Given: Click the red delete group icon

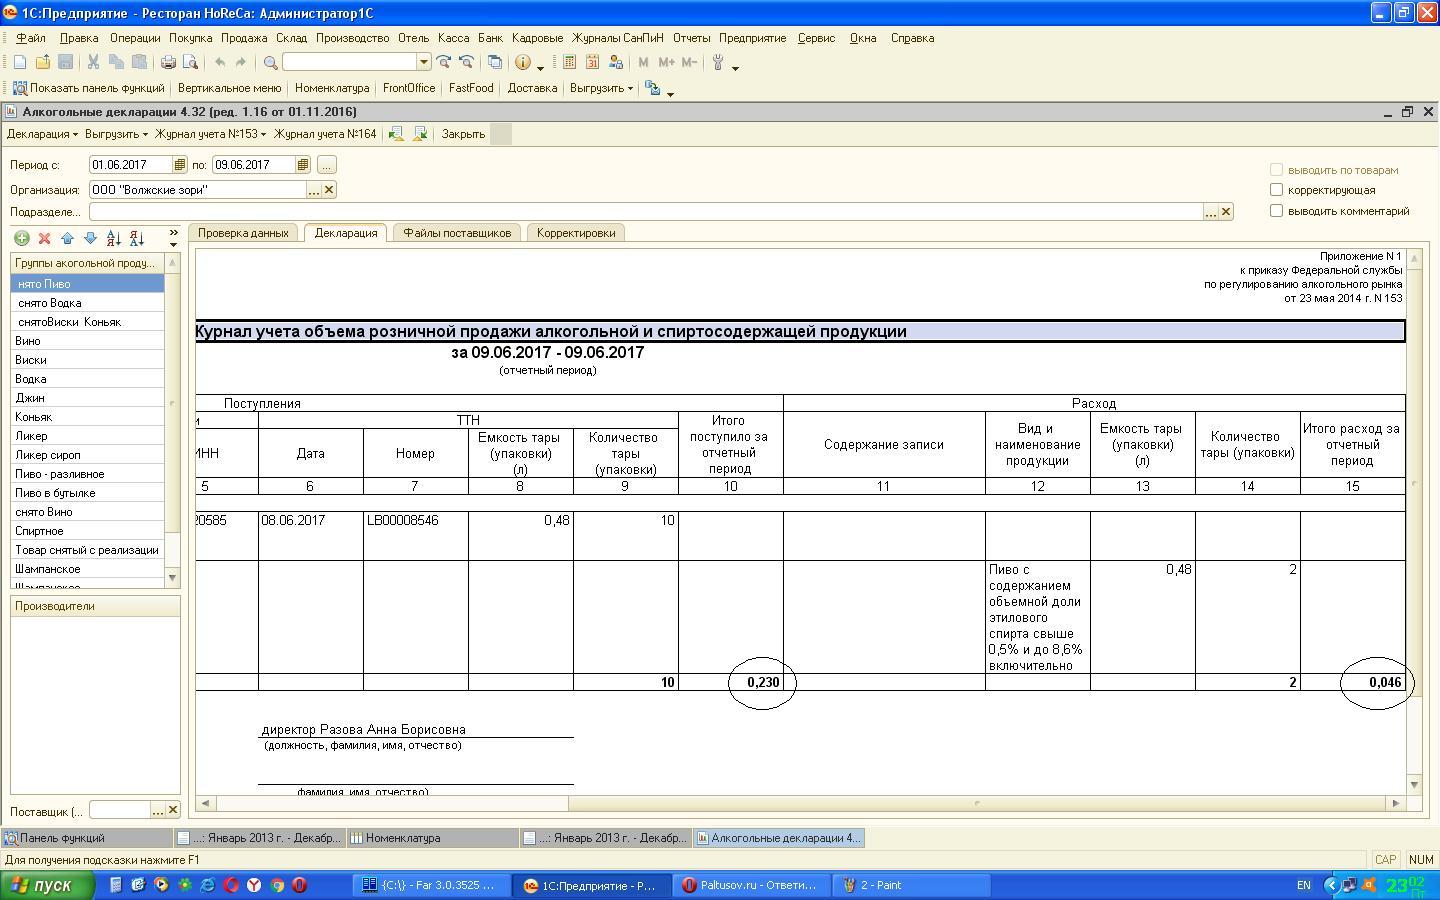Looking at the screenshot, I should 44,238.
